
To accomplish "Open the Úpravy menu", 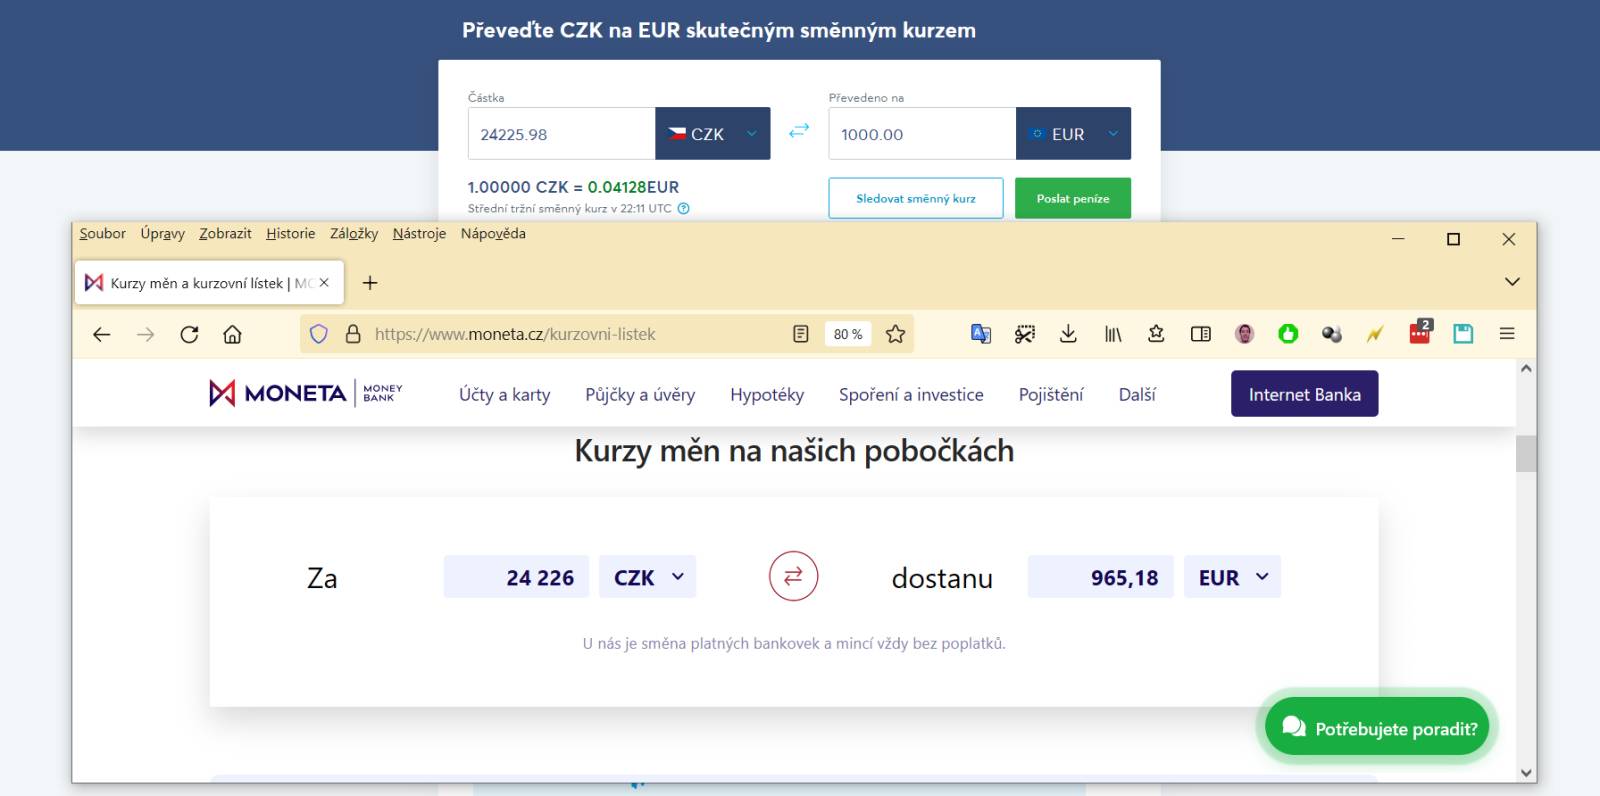I will click(163, 234).
